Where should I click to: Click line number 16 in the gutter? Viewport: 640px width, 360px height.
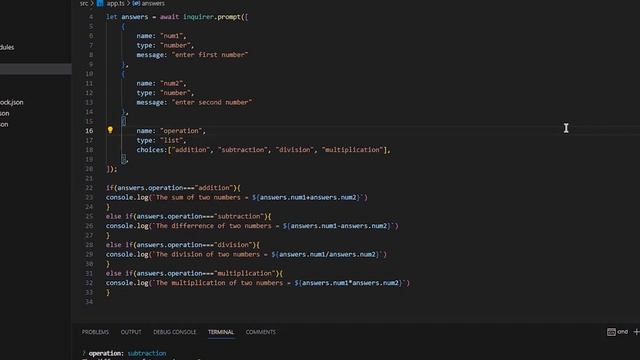(x=89, y=131)
